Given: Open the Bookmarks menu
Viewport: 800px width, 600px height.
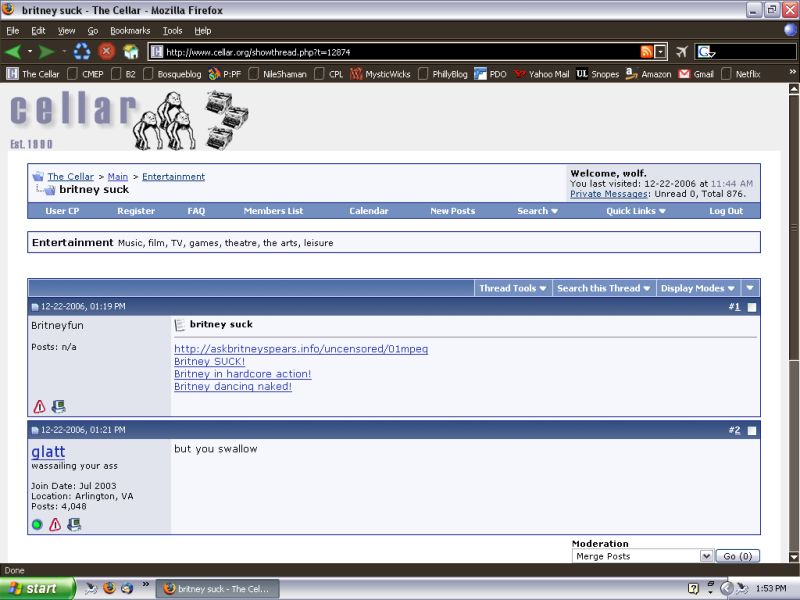Looking at the screenshot, I should [130, 31].
